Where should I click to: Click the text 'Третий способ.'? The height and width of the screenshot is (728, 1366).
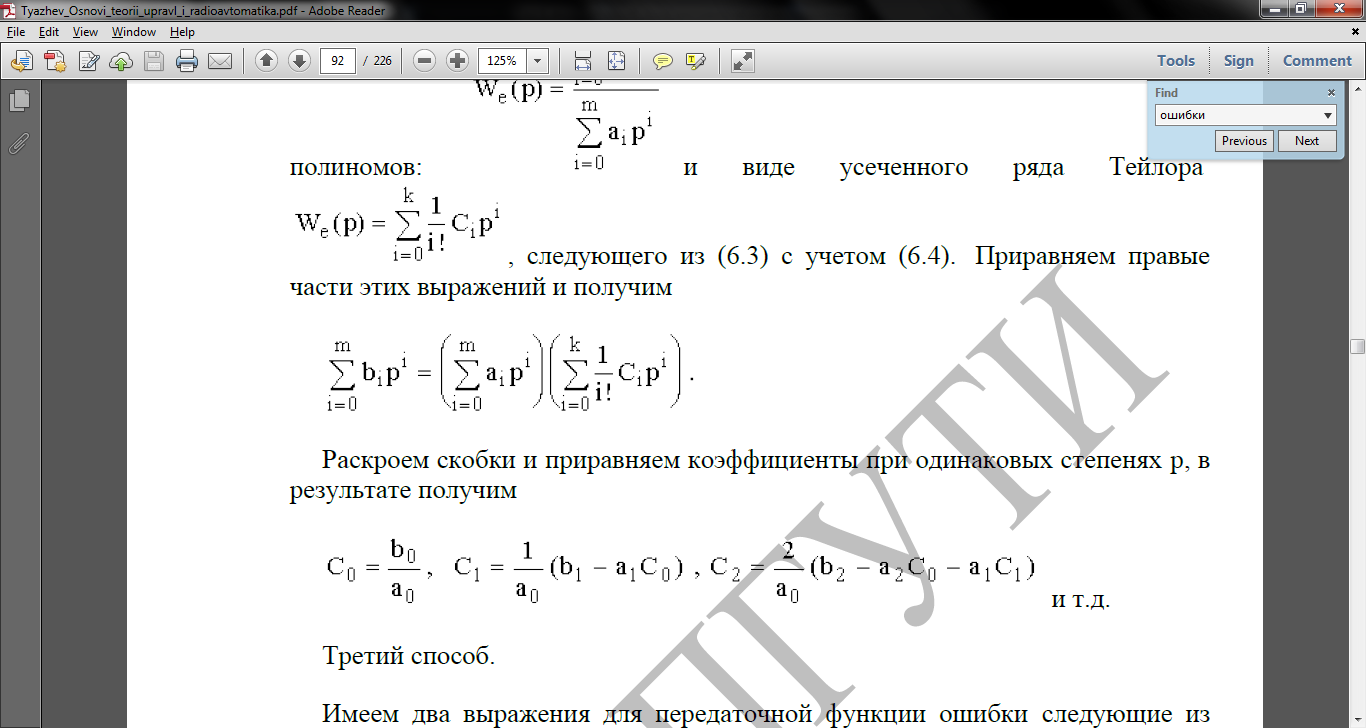408,657
